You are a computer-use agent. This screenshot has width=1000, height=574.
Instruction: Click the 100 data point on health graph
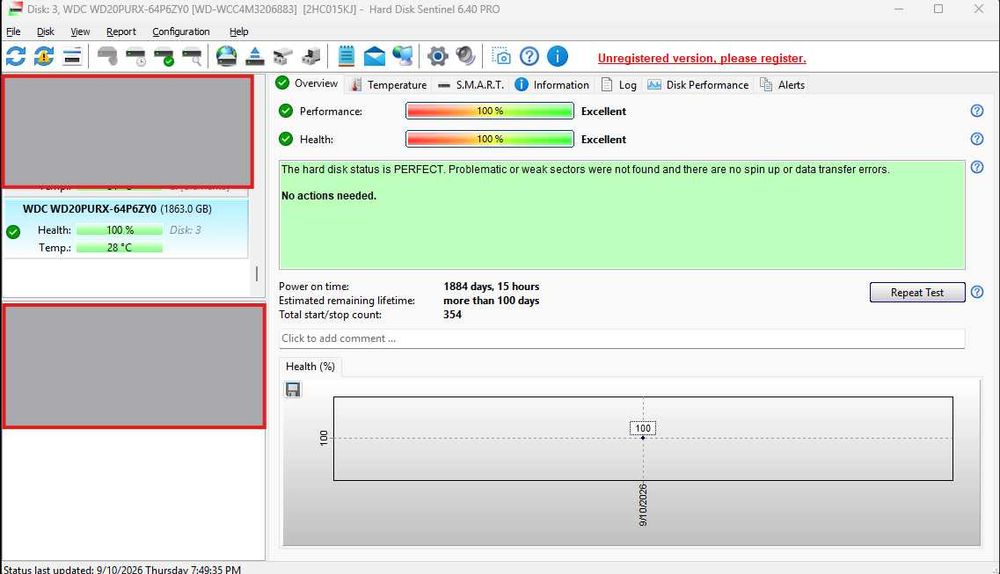coord(643,438)
